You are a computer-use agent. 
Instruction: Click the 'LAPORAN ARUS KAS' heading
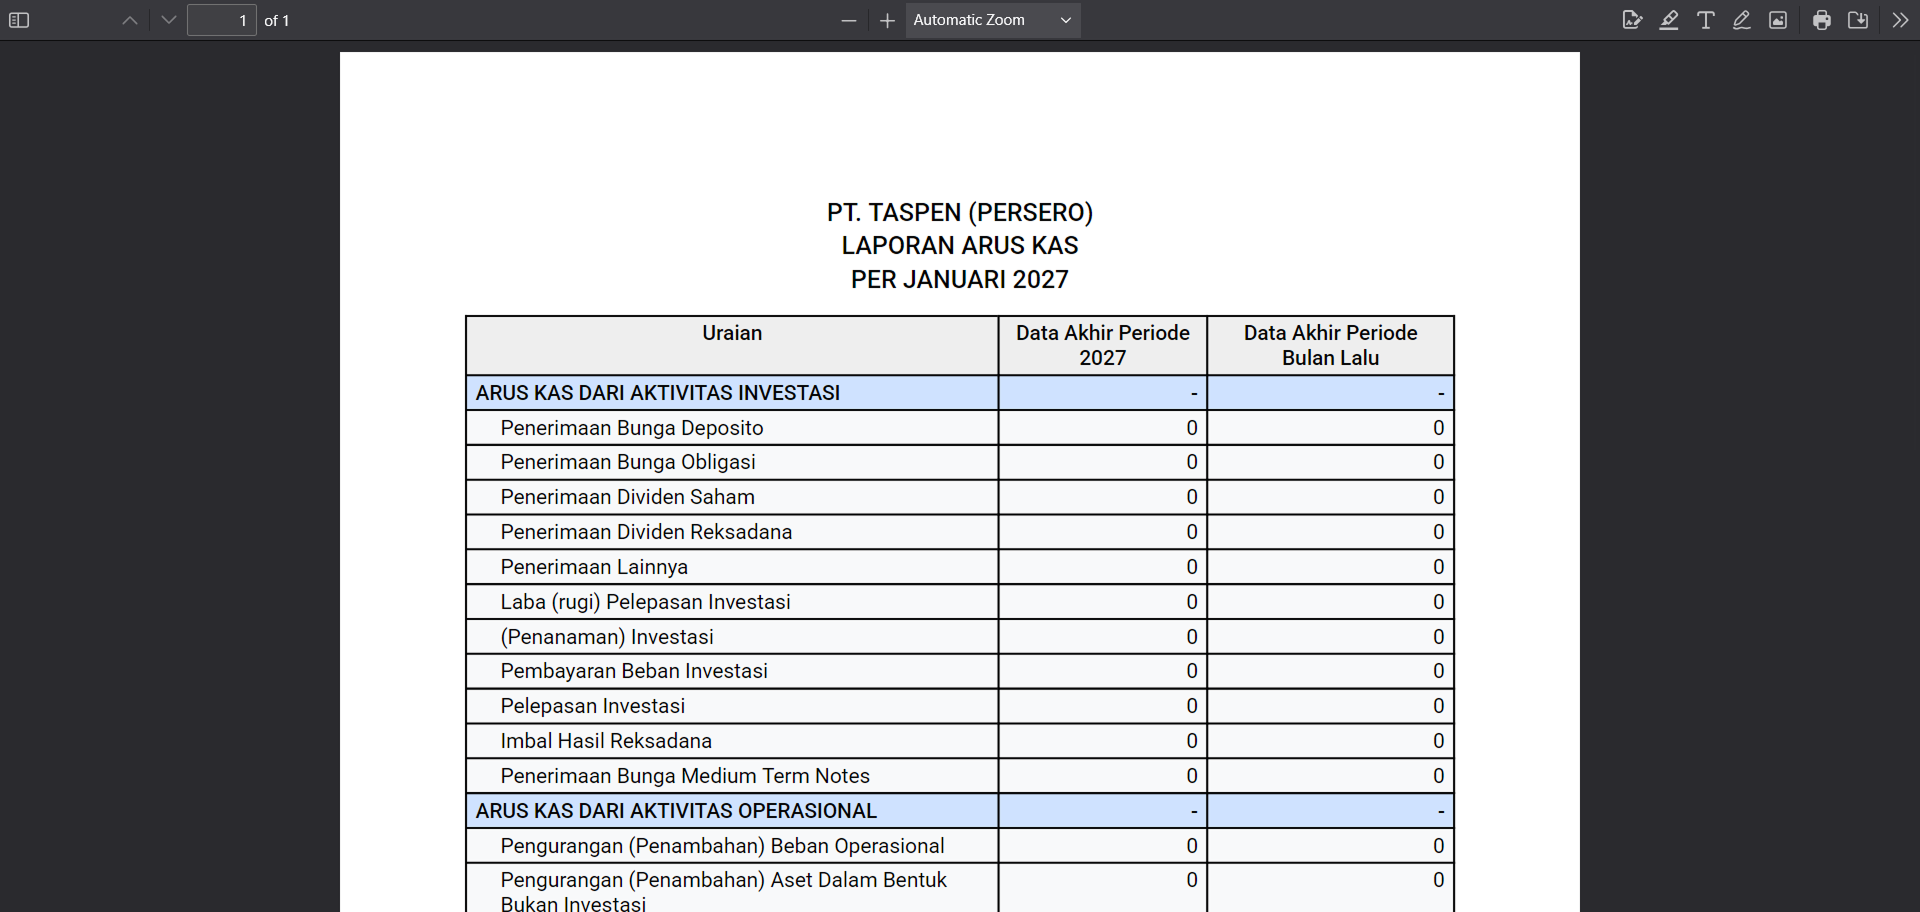tap(960, 246)
